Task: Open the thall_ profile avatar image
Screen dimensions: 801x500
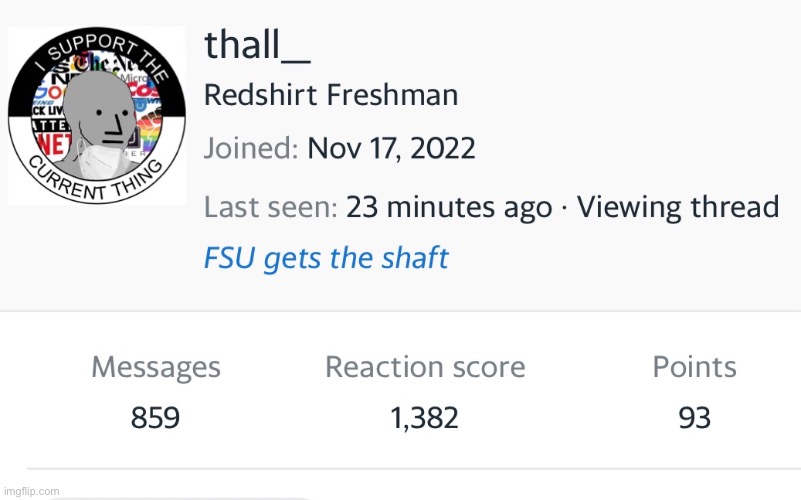Action: [x=97, y=115]
